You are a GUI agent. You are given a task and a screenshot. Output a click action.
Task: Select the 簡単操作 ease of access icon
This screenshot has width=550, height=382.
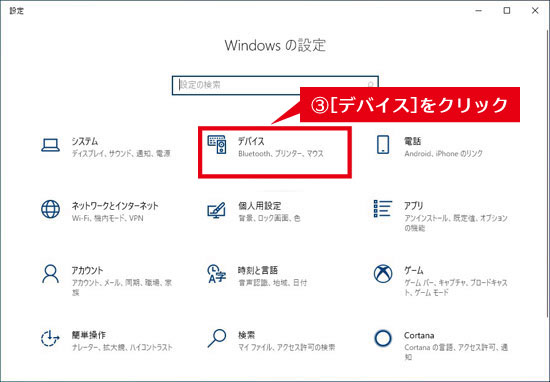[51, 338]
